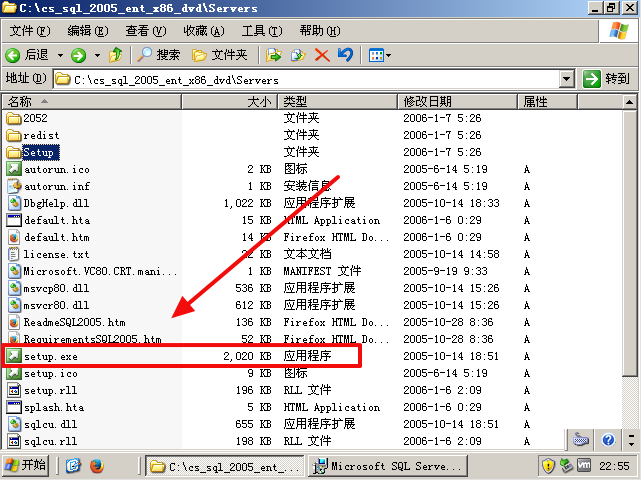
Task: Open the 工具(T) menu
Action: coord(262,31)
